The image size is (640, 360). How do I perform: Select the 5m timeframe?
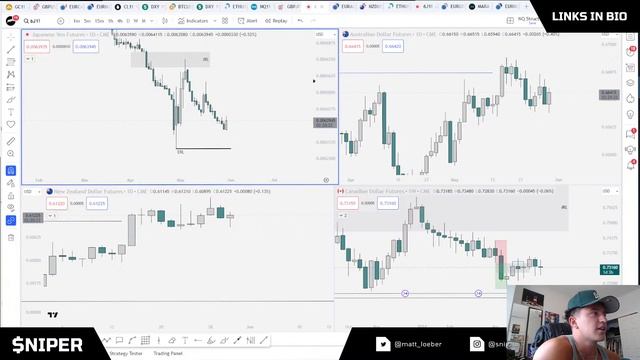tap(87, 21)
